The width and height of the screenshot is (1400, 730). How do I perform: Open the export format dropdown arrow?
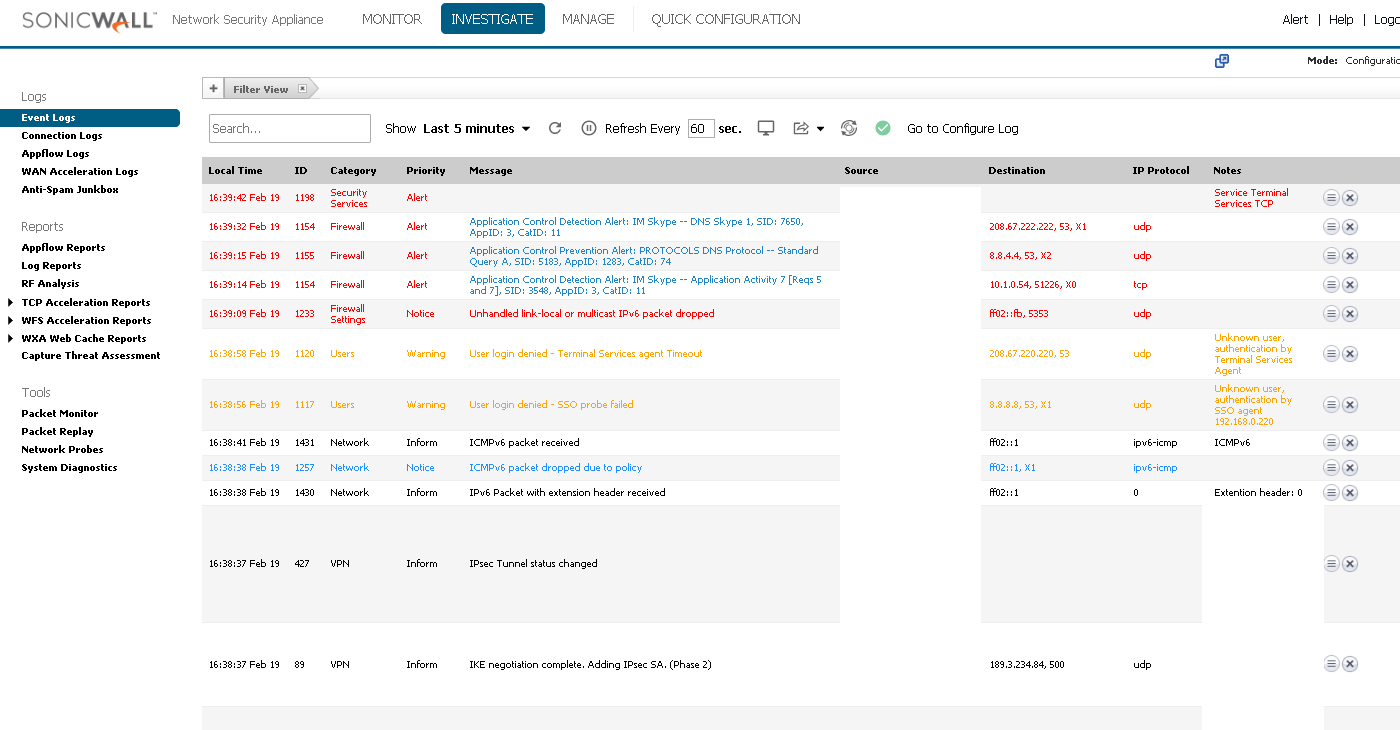click(x=821, y=128)
